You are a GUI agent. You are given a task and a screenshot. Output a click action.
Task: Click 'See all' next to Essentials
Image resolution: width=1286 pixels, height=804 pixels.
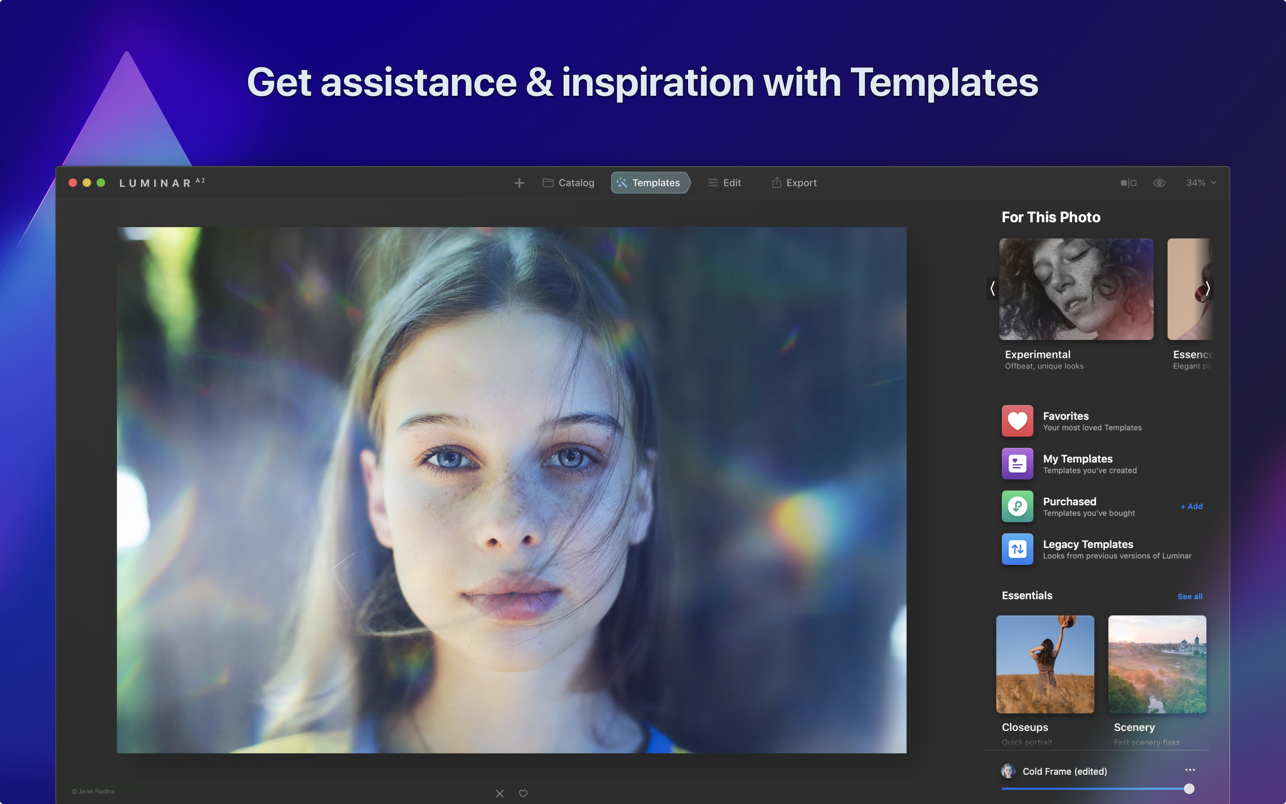coord(1190,597)
